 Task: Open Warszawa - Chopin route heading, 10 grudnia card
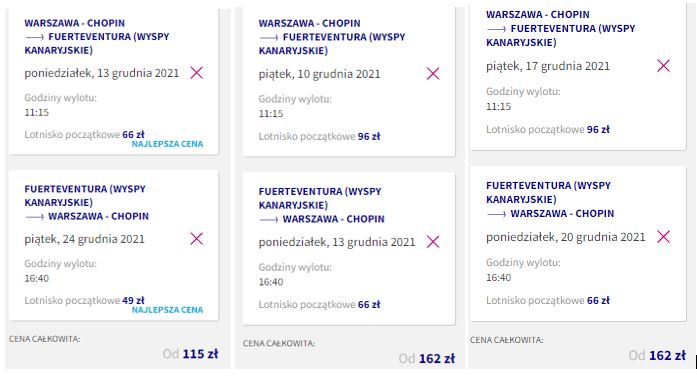coord(332,37)
